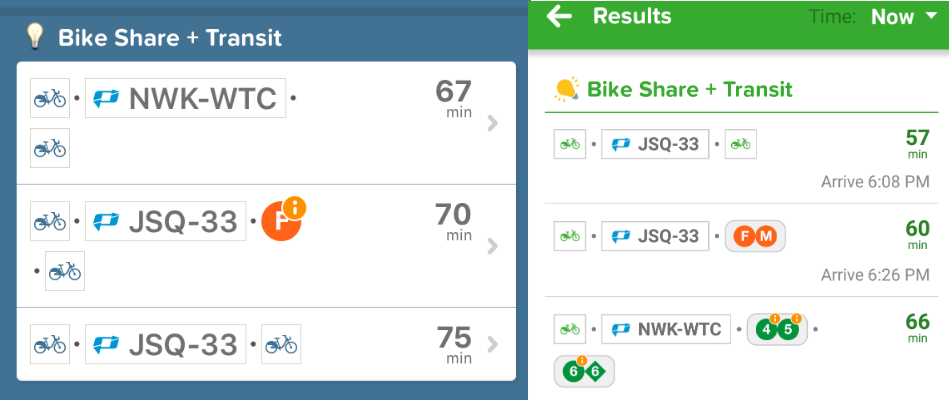Click the second-row bike icon of the 70 min route

tap(65, 271)
